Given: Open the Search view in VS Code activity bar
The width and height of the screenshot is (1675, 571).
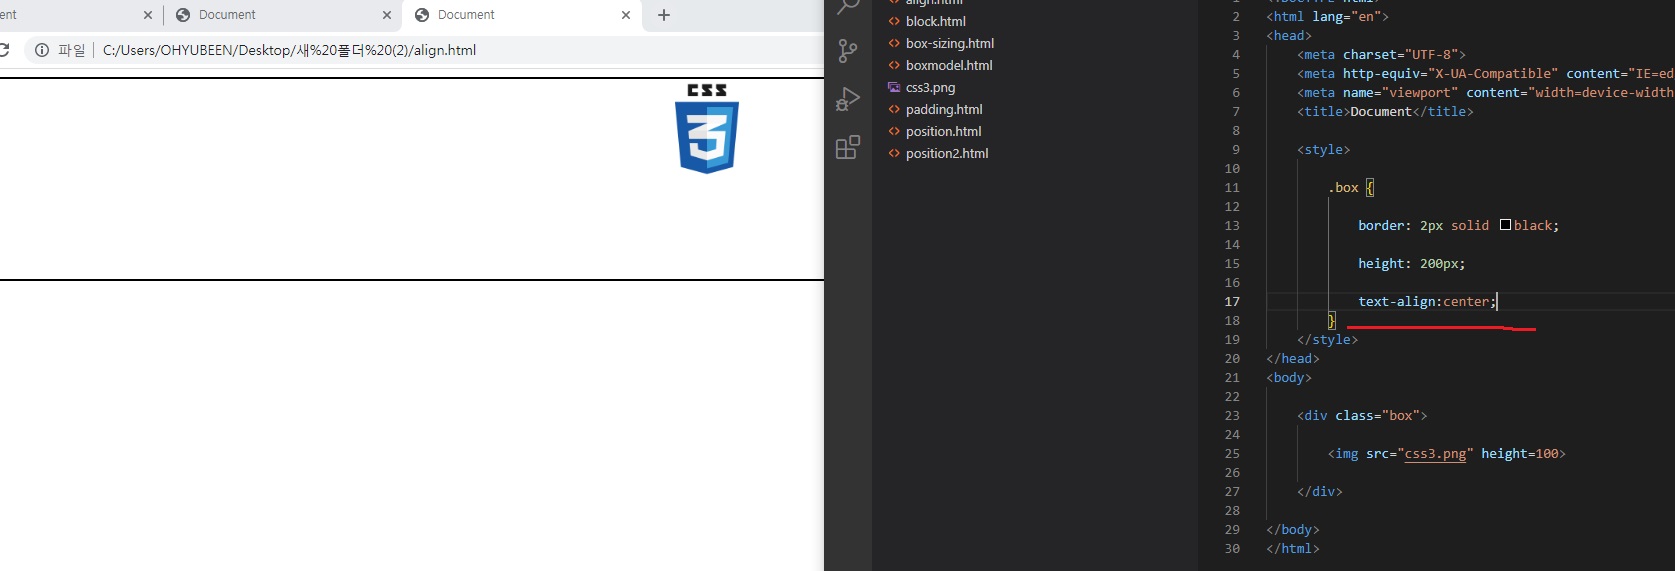Looking at the screenshot, I should [848, 6].
